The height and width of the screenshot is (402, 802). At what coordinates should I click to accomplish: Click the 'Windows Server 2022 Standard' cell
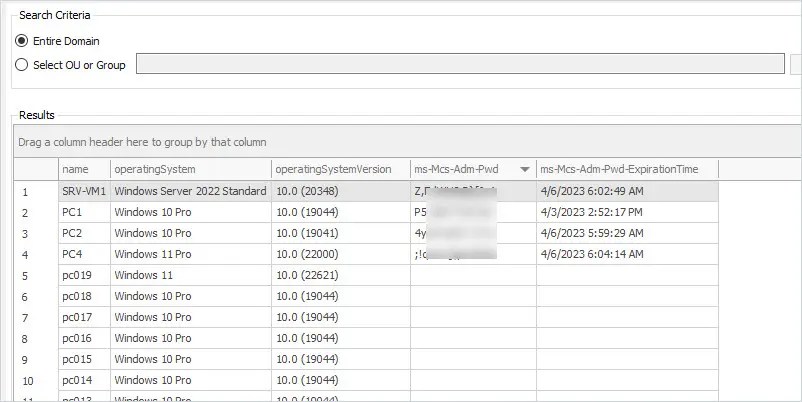click(x=191, y=191)
